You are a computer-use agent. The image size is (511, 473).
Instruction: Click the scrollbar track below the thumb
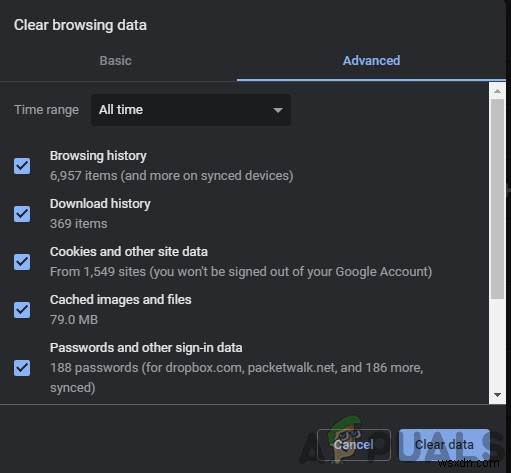tap(497, 343)
